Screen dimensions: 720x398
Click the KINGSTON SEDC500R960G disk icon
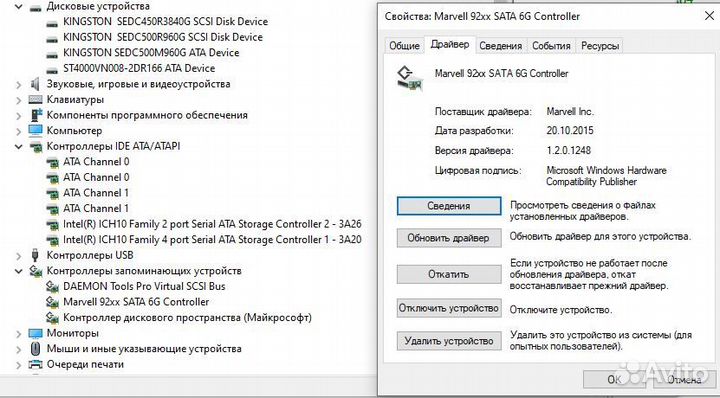(x=52, y=38)
